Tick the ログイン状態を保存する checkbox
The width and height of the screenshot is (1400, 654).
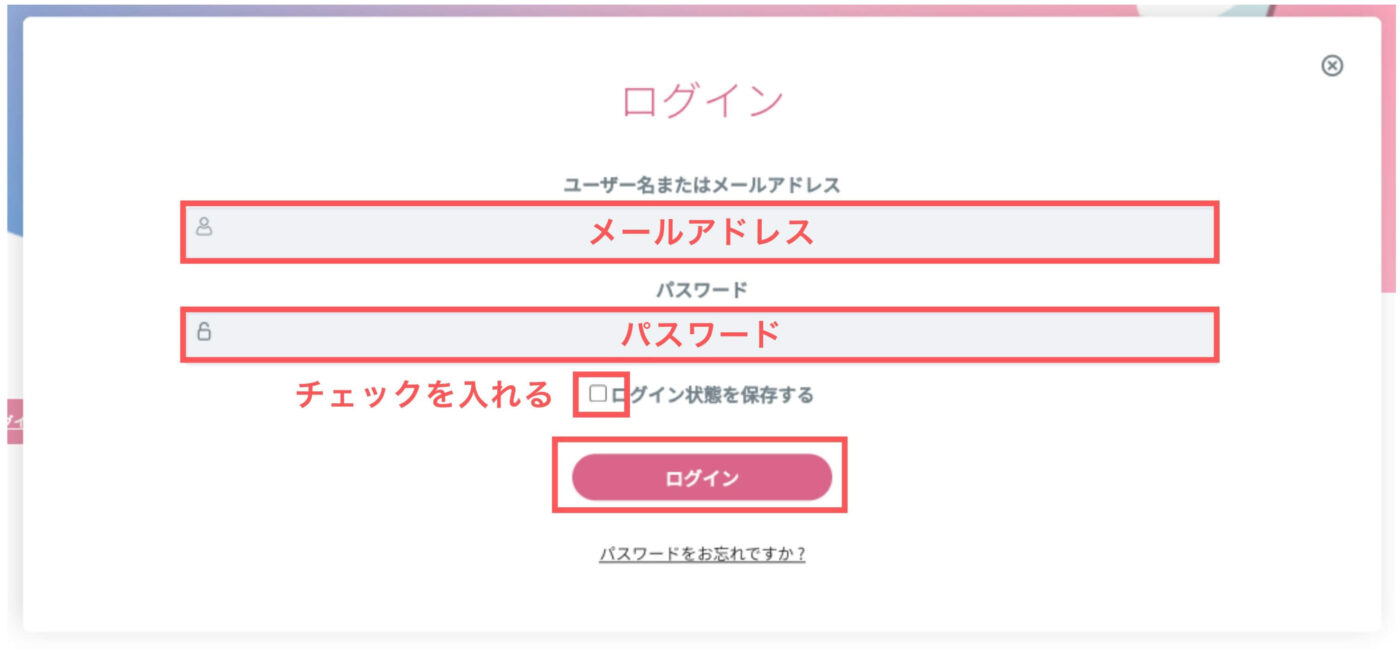(598, 394)
